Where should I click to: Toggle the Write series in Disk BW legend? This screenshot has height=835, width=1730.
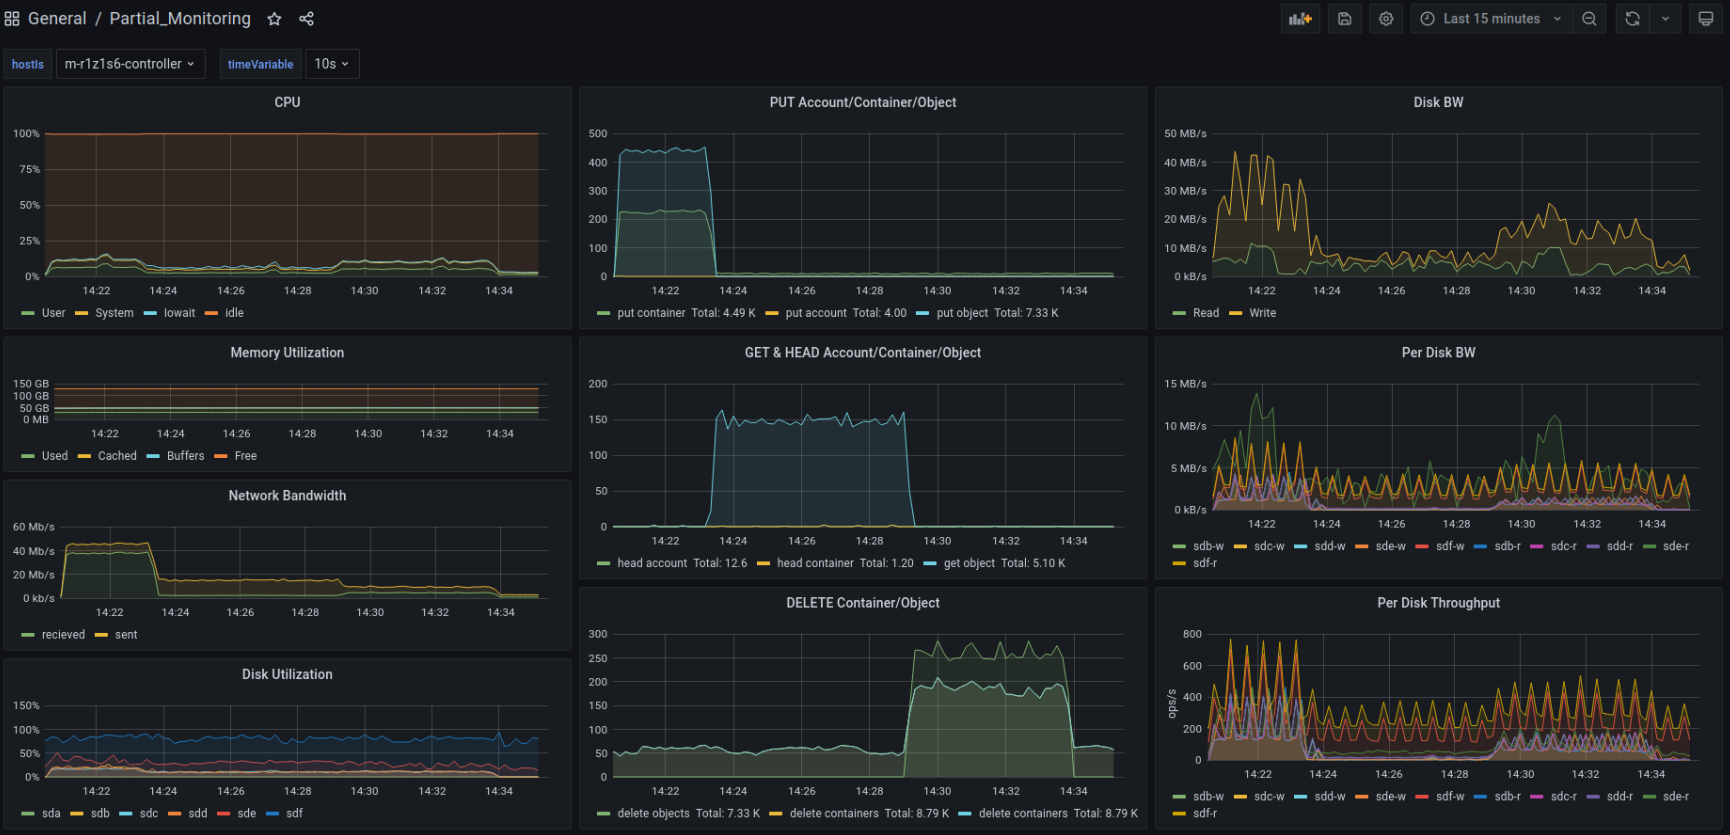[1262, 313]
